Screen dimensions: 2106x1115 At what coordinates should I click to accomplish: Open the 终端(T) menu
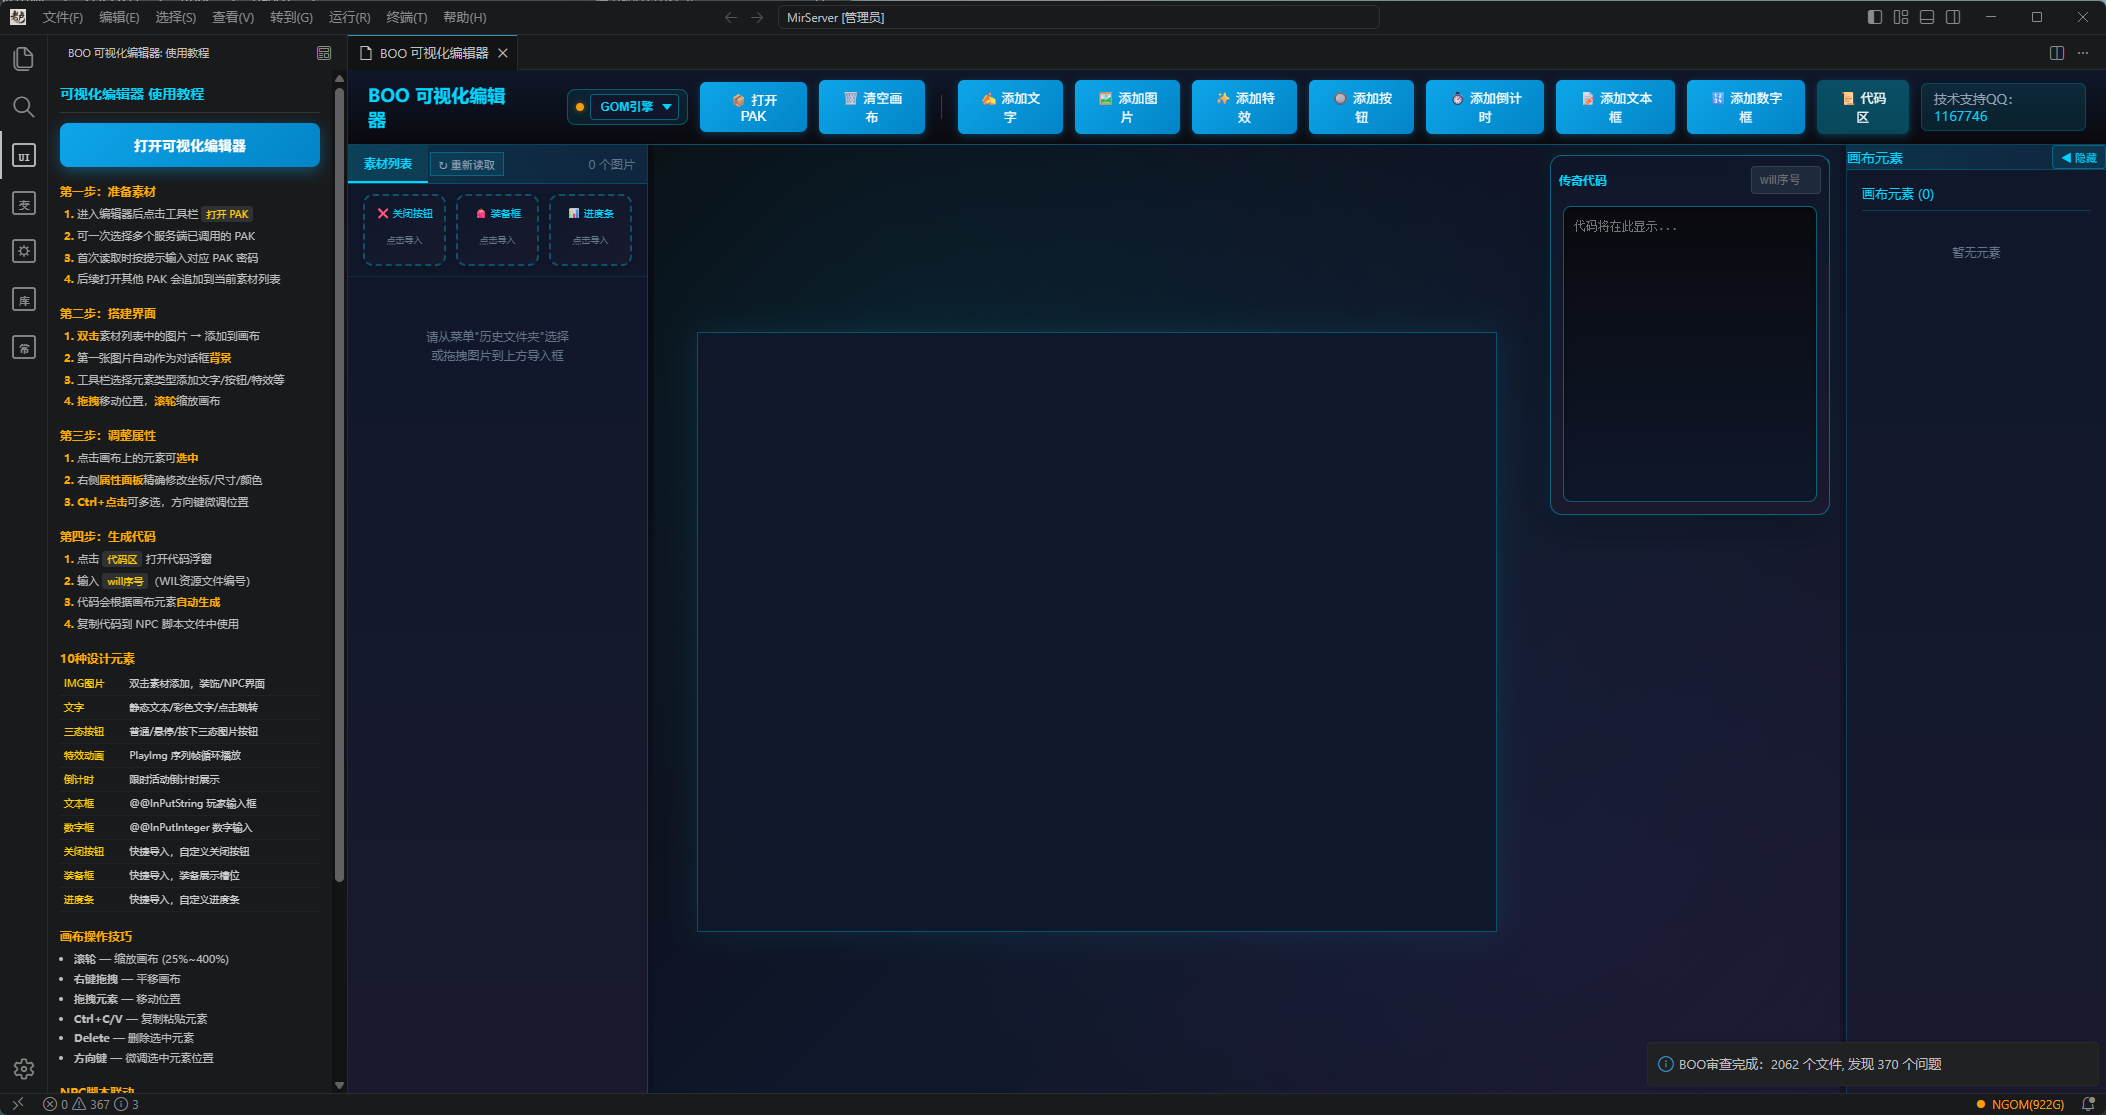(407, 17)
